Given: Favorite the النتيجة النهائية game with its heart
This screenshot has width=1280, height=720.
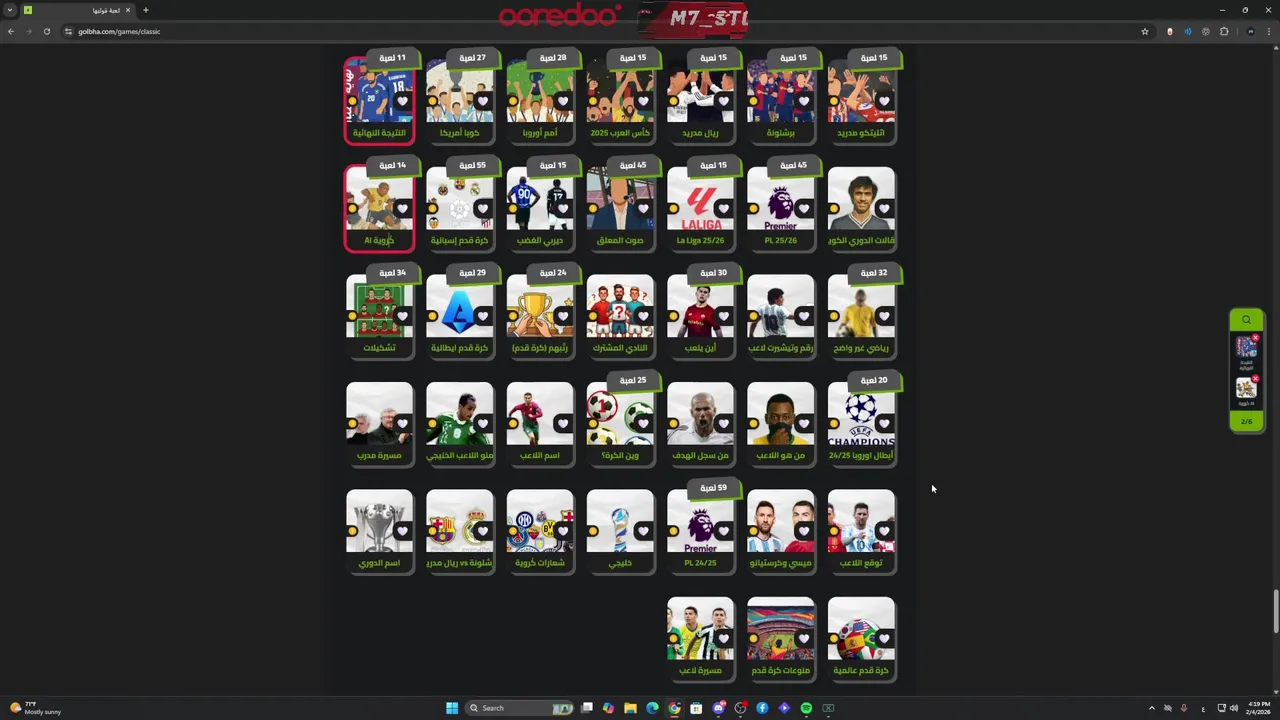Looking at the screenshot, I should point(402,101).
